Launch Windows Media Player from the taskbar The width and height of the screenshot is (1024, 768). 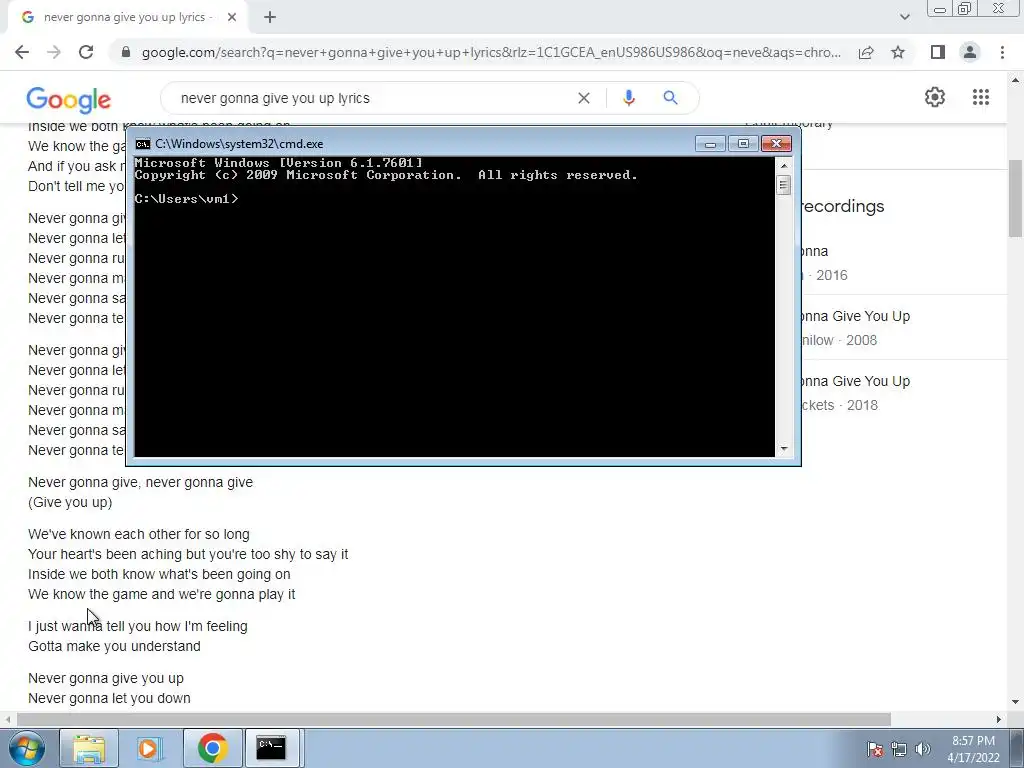pos(150,748)
